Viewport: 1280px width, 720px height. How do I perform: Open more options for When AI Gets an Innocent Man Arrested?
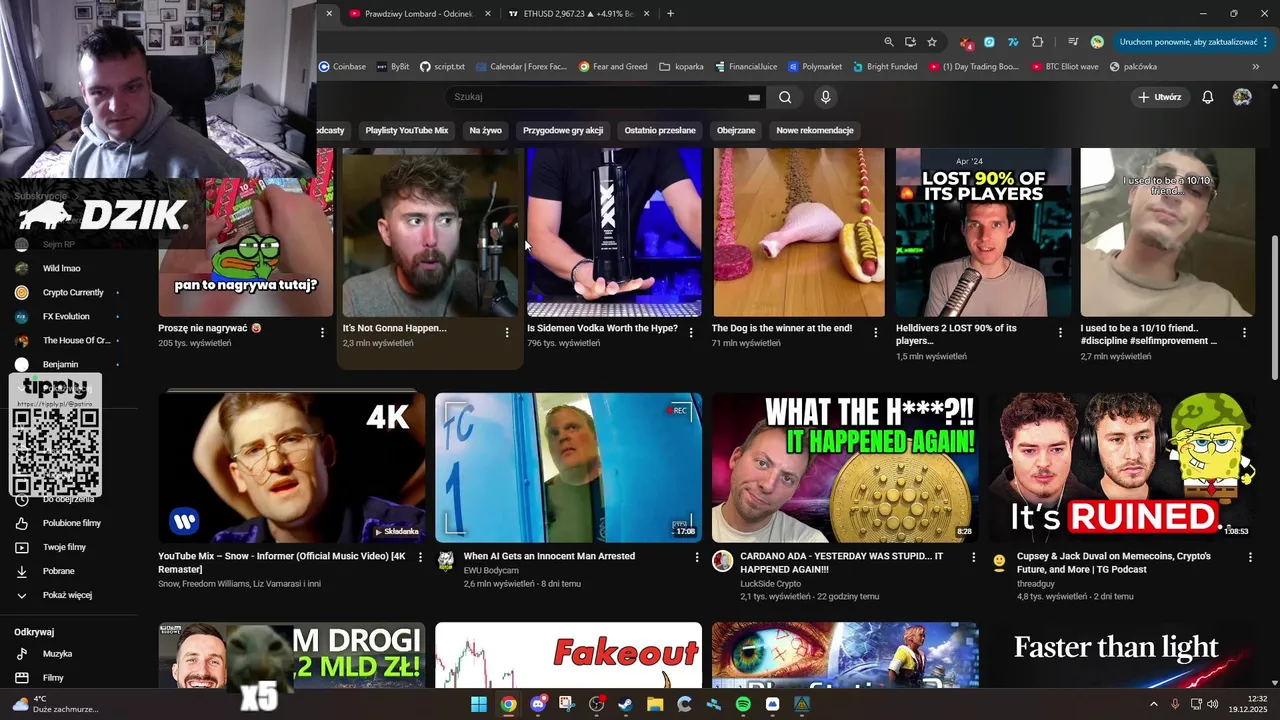(x=697, y=557)
